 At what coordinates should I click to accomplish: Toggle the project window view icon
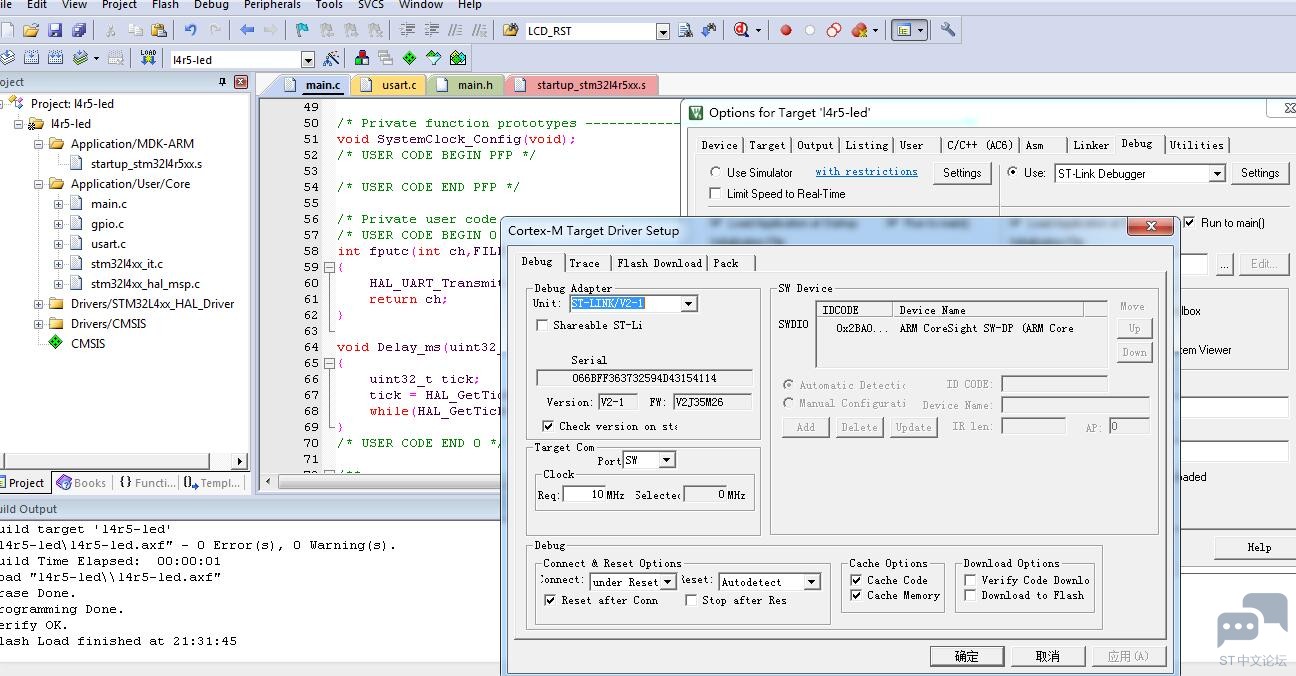904,30
